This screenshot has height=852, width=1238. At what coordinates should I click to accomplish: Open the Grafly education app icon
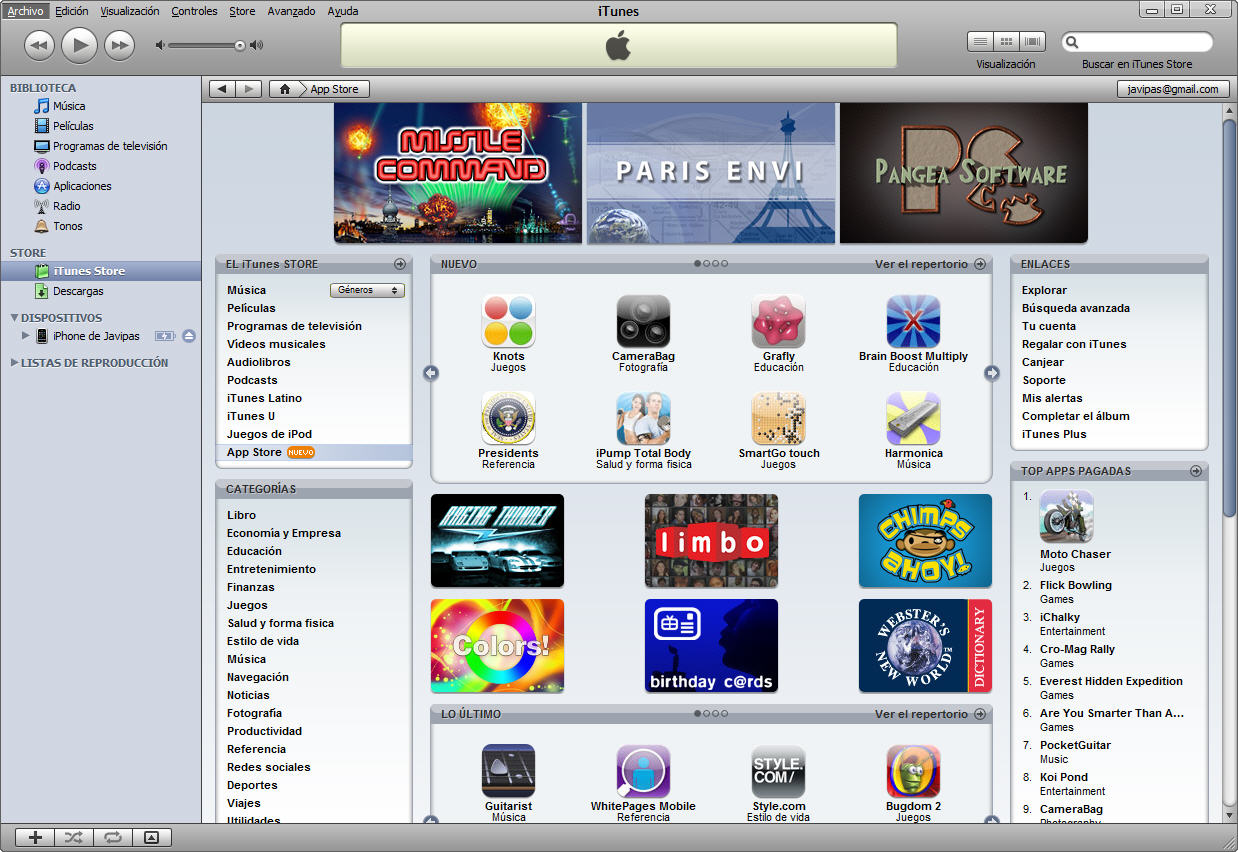778,321
